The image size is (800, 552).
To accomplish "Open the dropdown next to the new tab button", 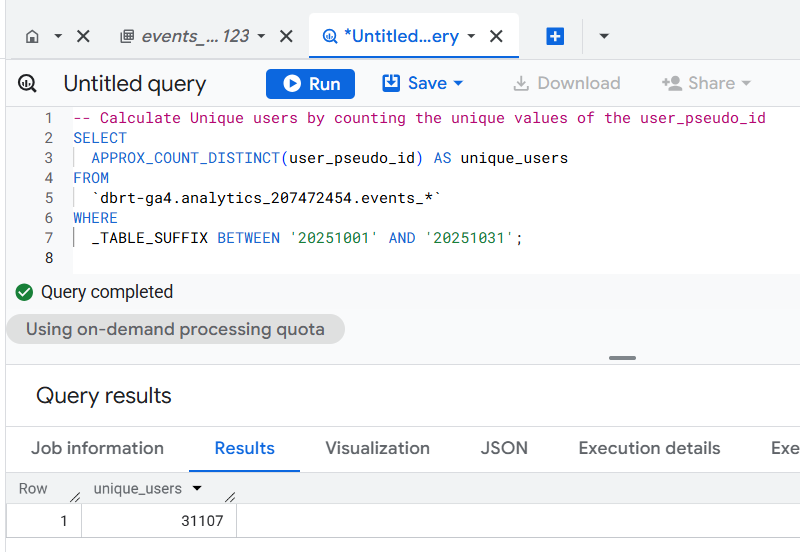I will 604,37.
